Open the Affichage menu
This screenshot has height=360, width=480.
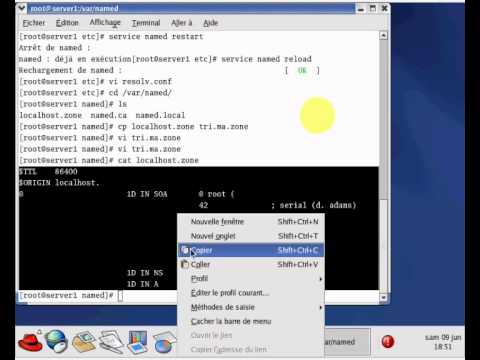[105, 23]
